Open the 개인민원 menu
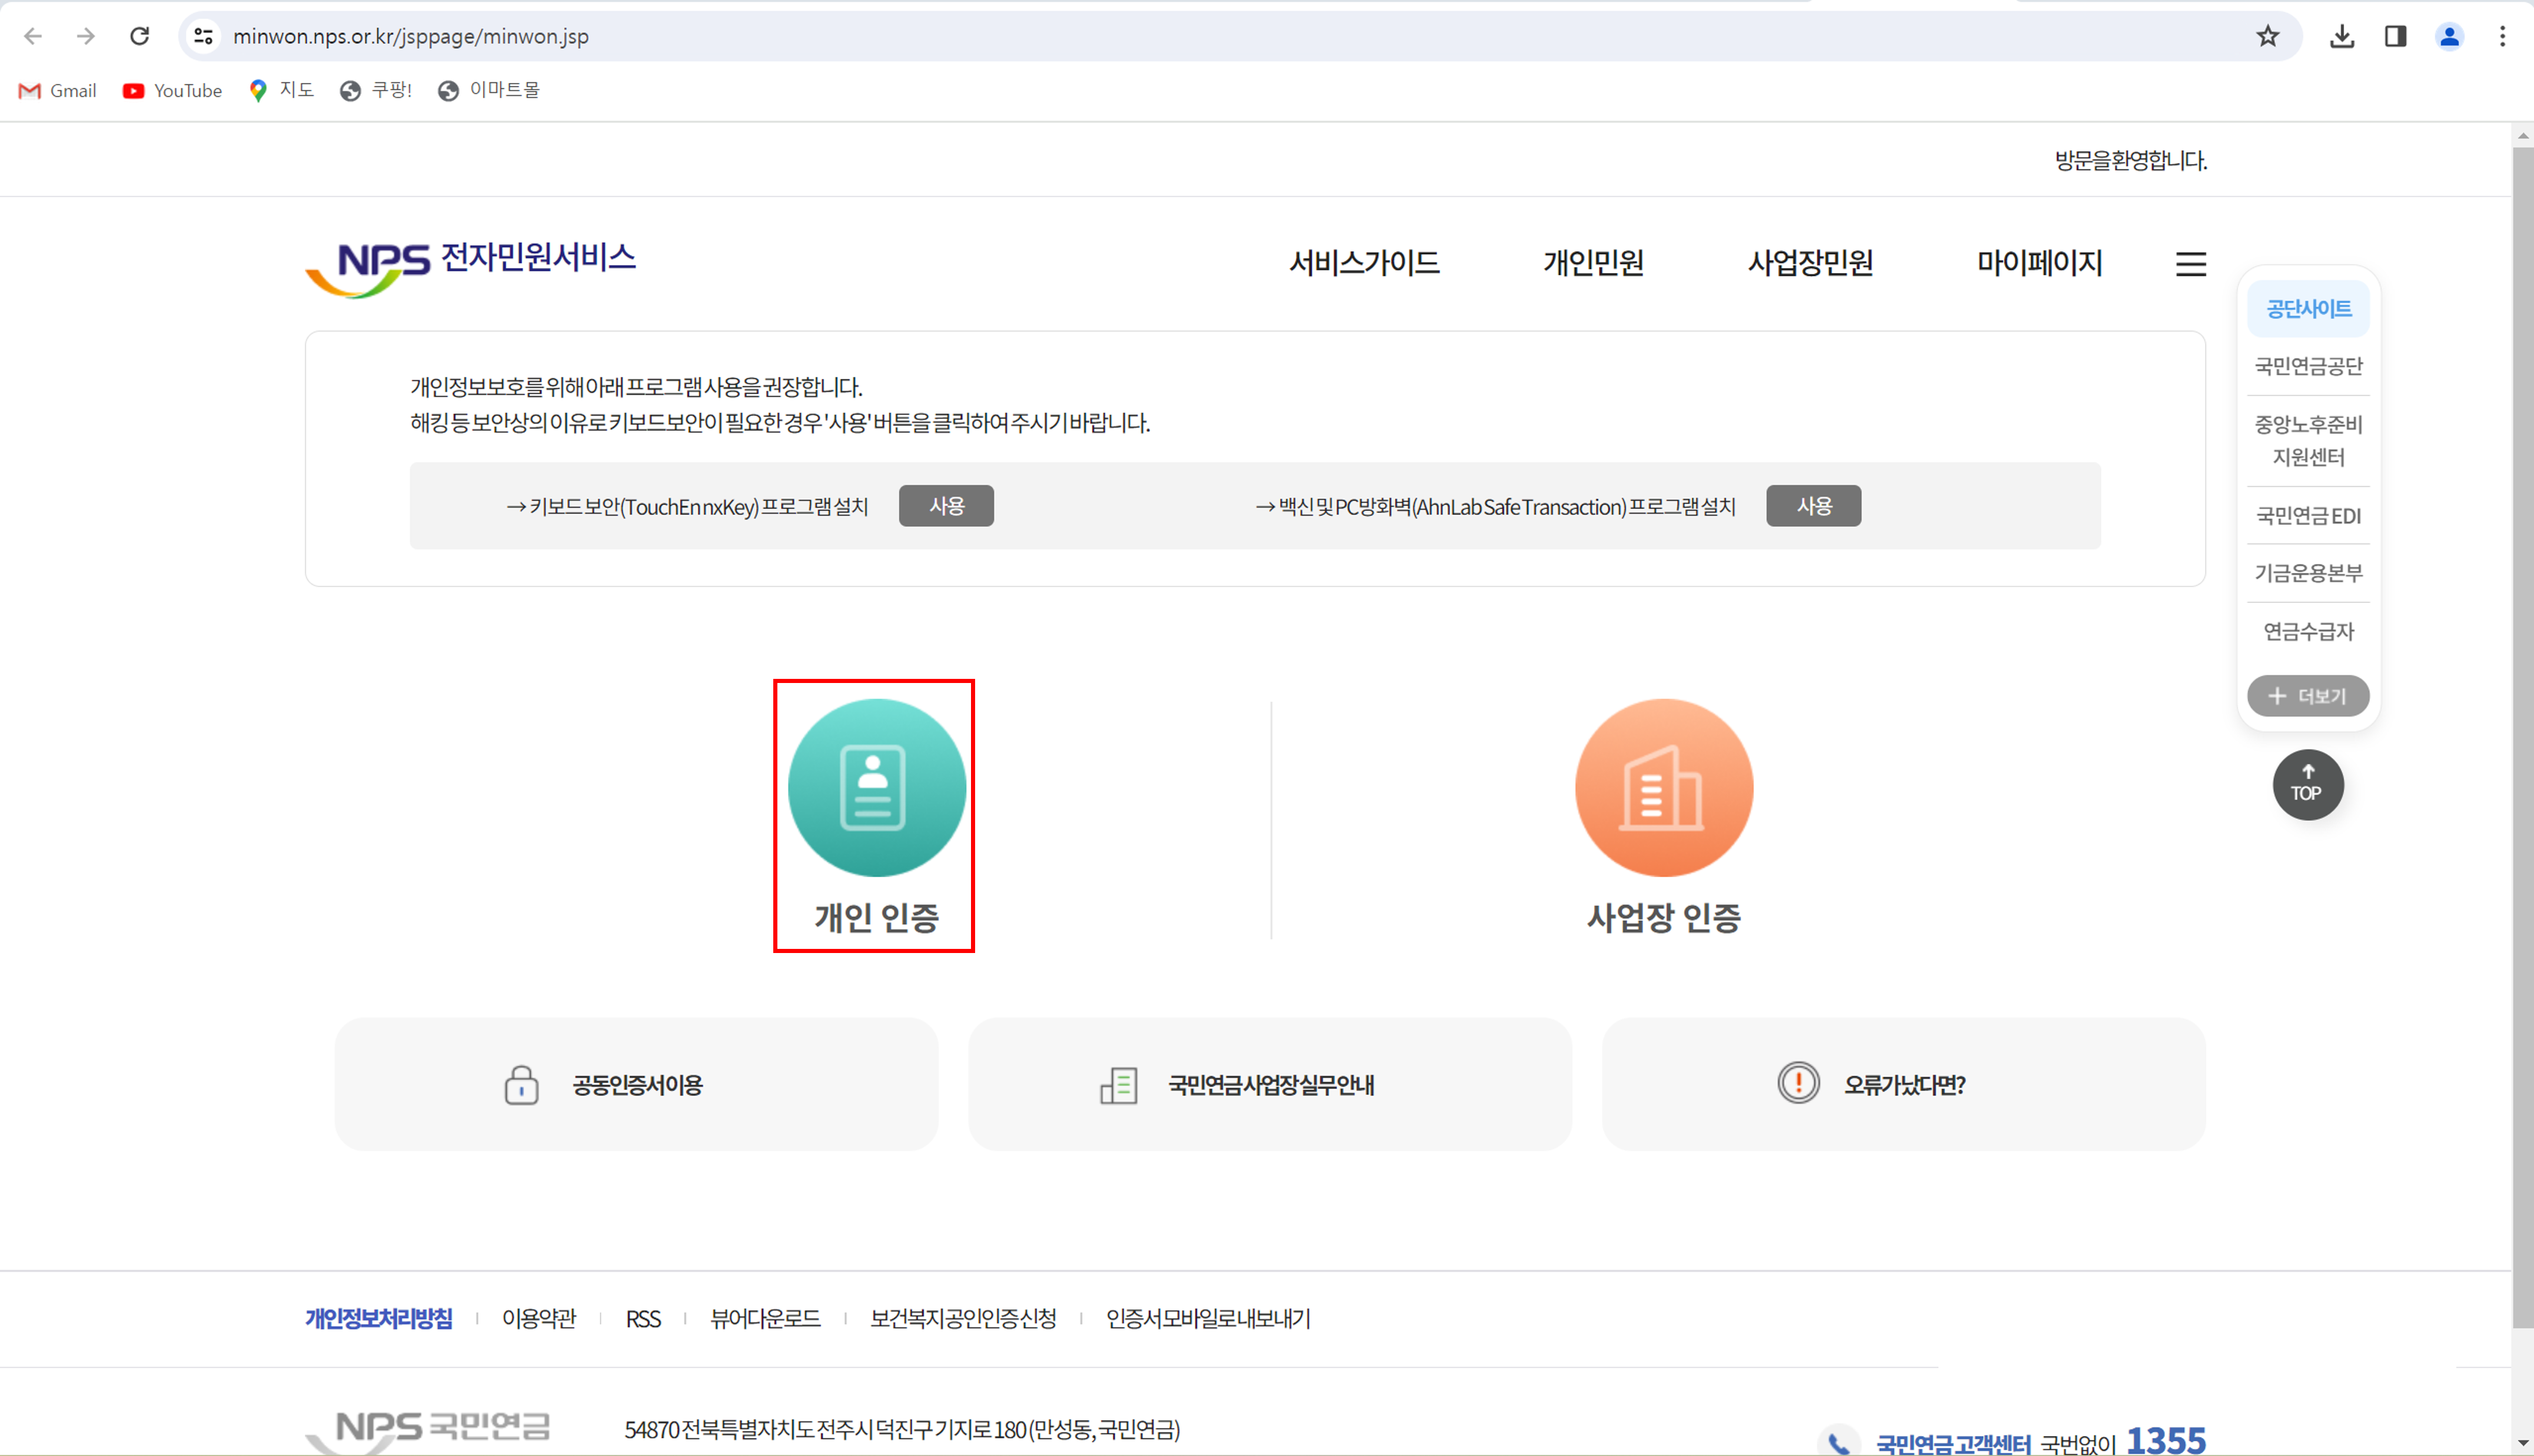The height and width of the screenshot is (1456, 2534). click(1592, 263)
